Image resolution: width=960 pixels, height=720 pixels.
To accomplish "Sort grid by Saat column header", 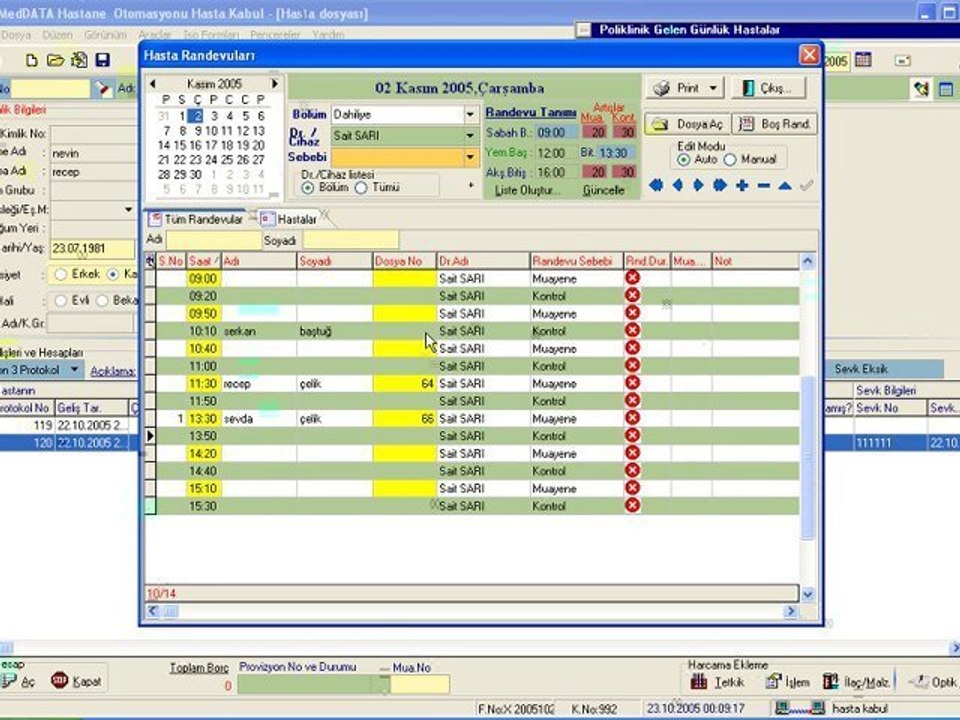I will pyautogui.click(x=203, y=261).
